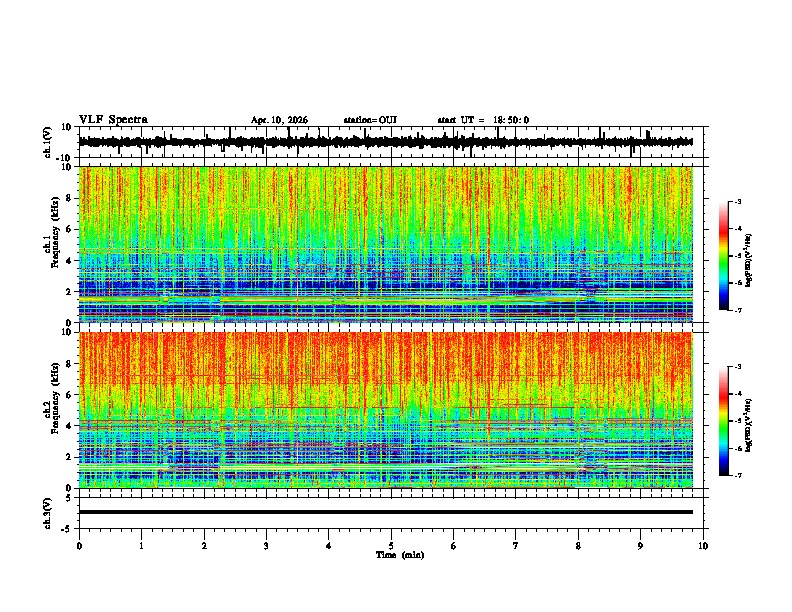
Task: Click the "-3" tick on ch.2 color bar
Action: [x=737, y=367]
